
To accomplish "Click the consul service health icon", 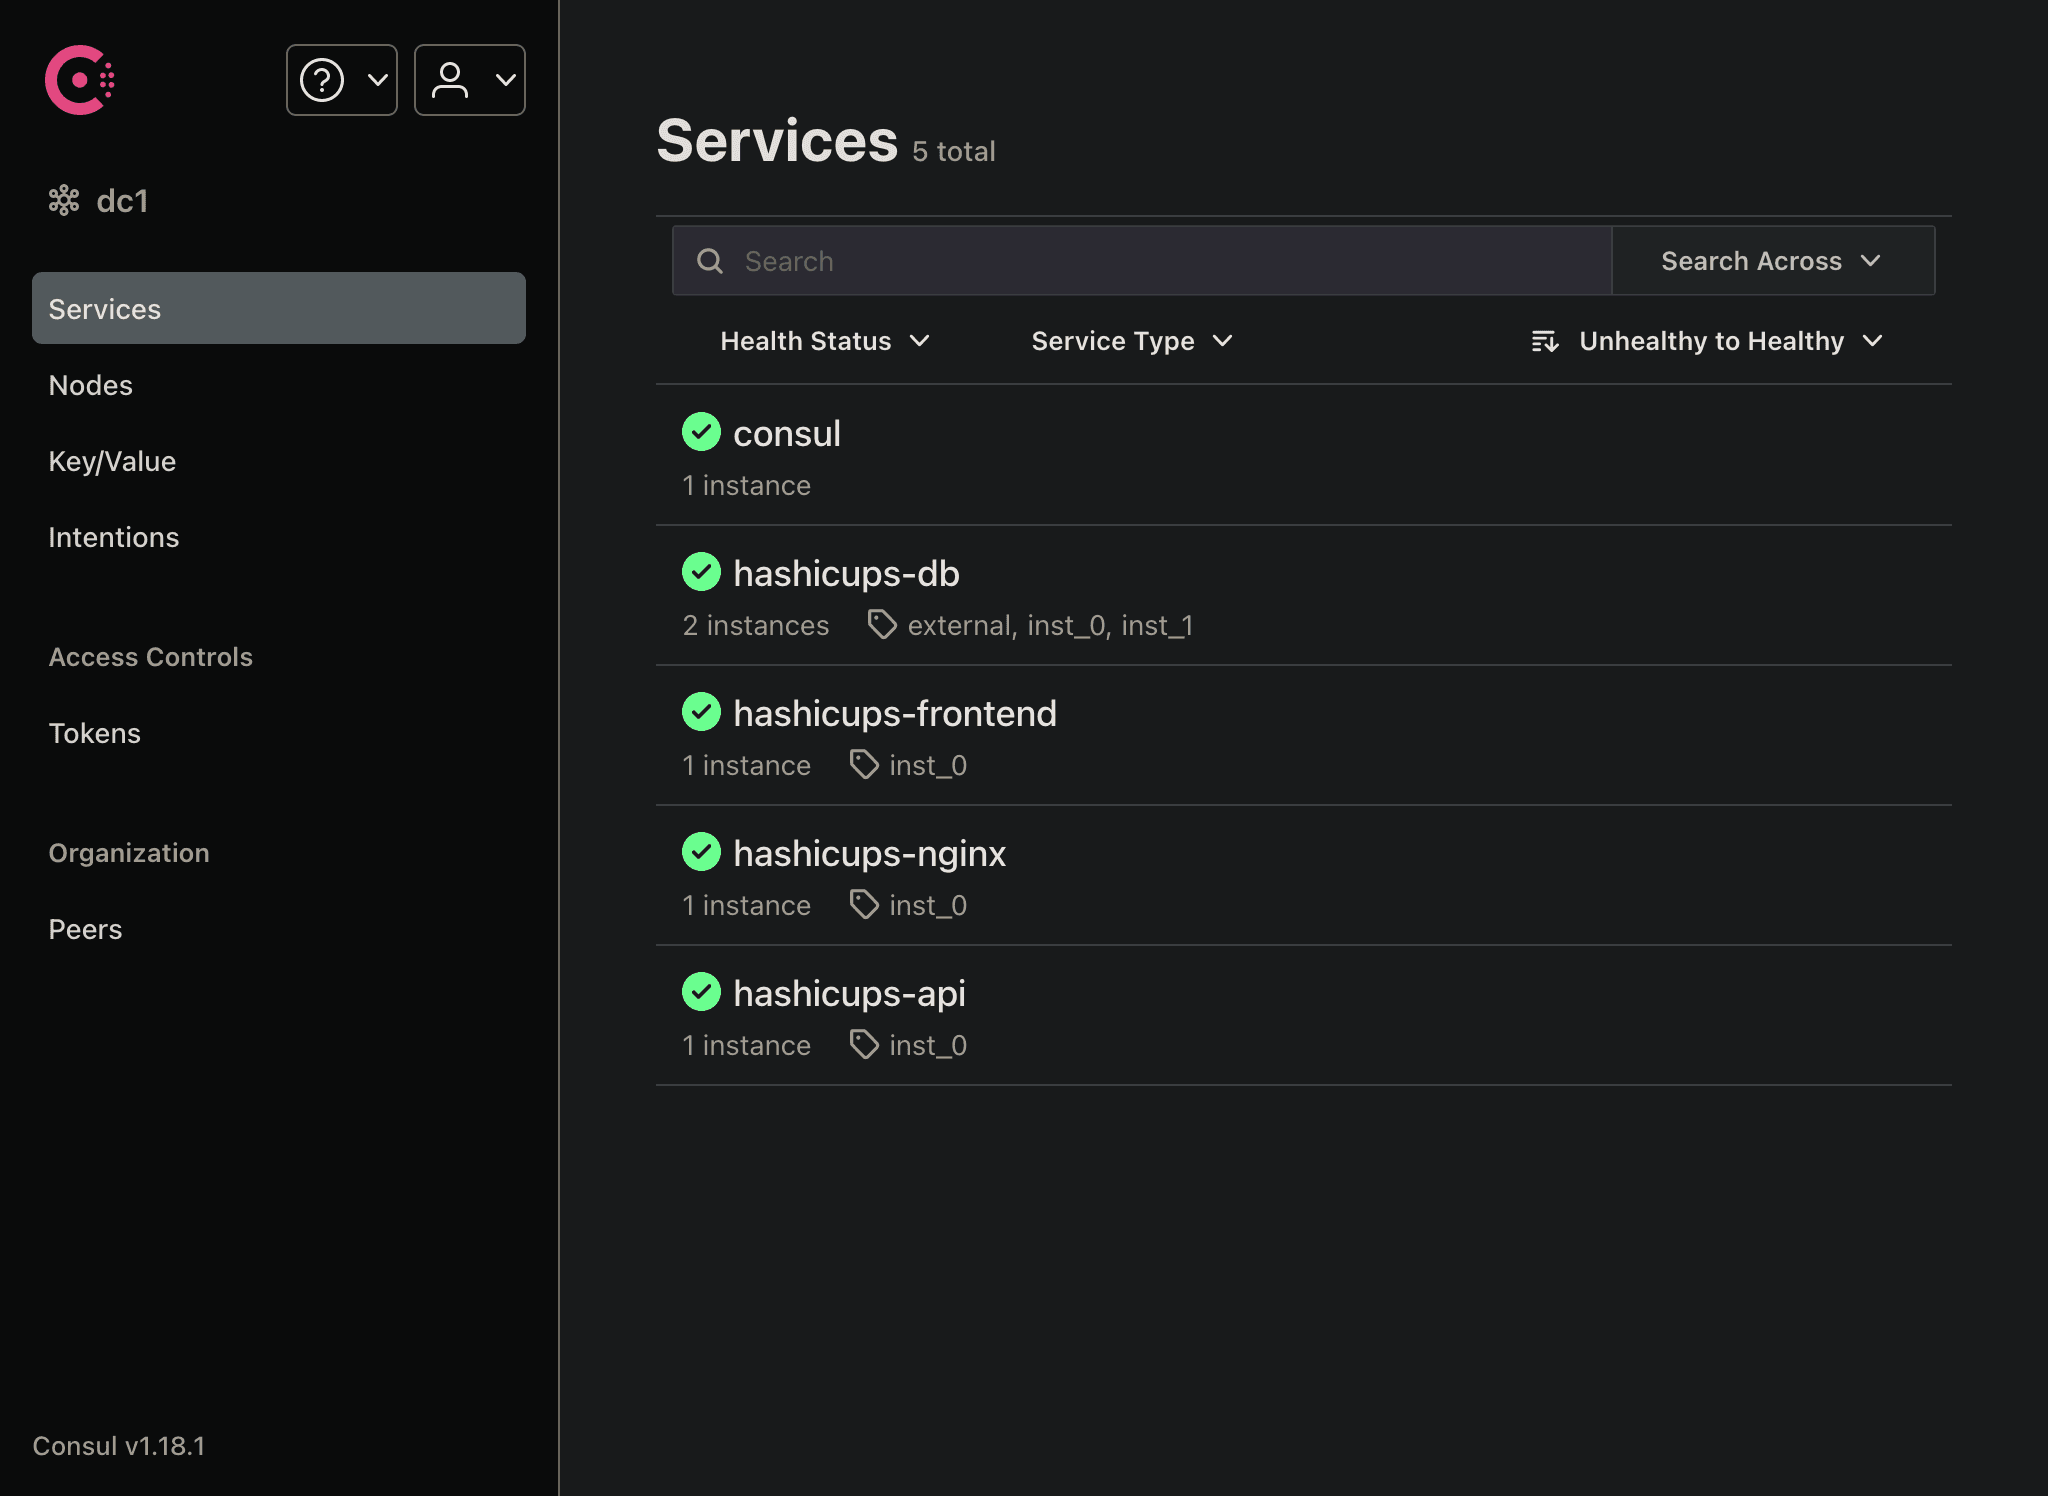I will (700, 432).
